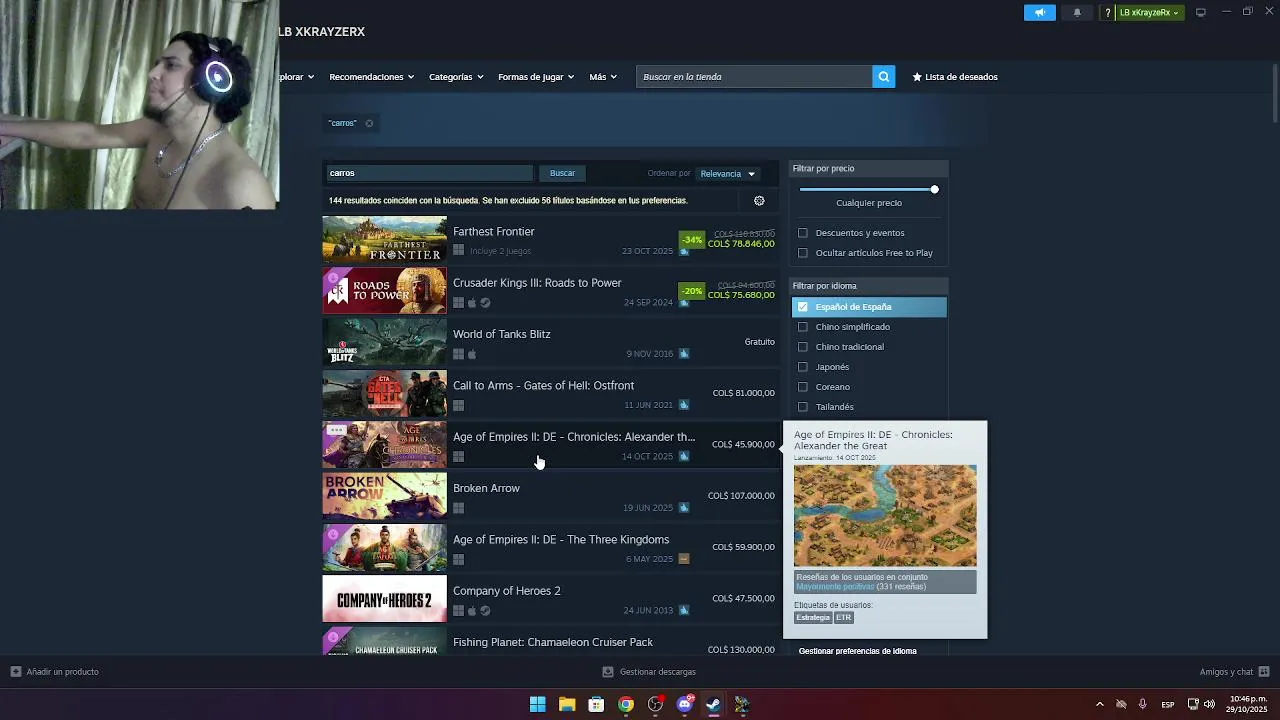Open the notifications bell icon

pyautogui.click(x=1077, y=13)
